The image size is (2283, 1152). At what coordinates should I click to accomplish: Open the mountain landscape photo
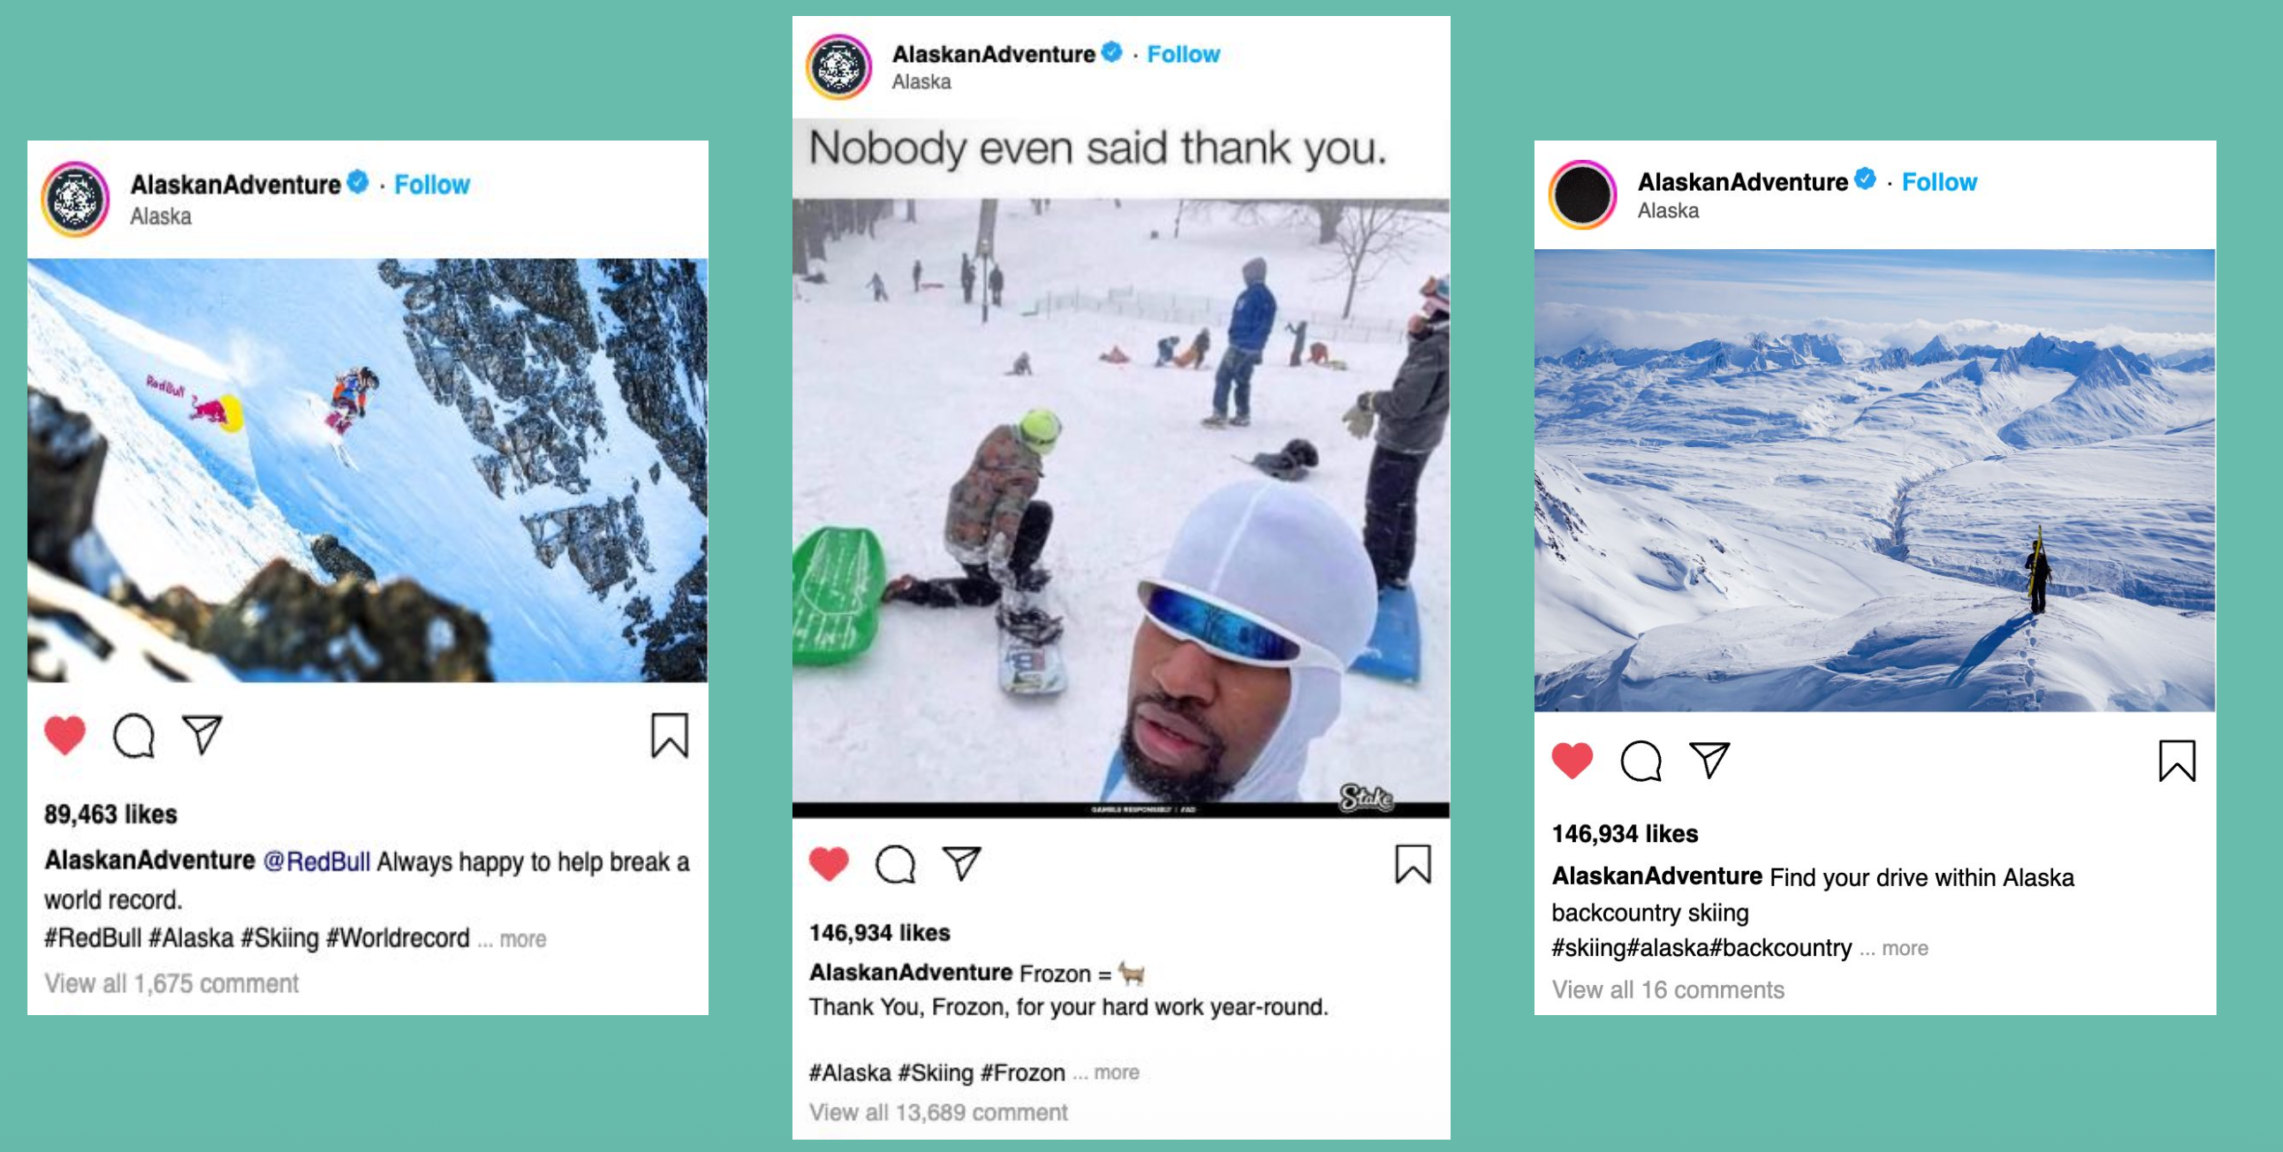(x=1874, y=480)
